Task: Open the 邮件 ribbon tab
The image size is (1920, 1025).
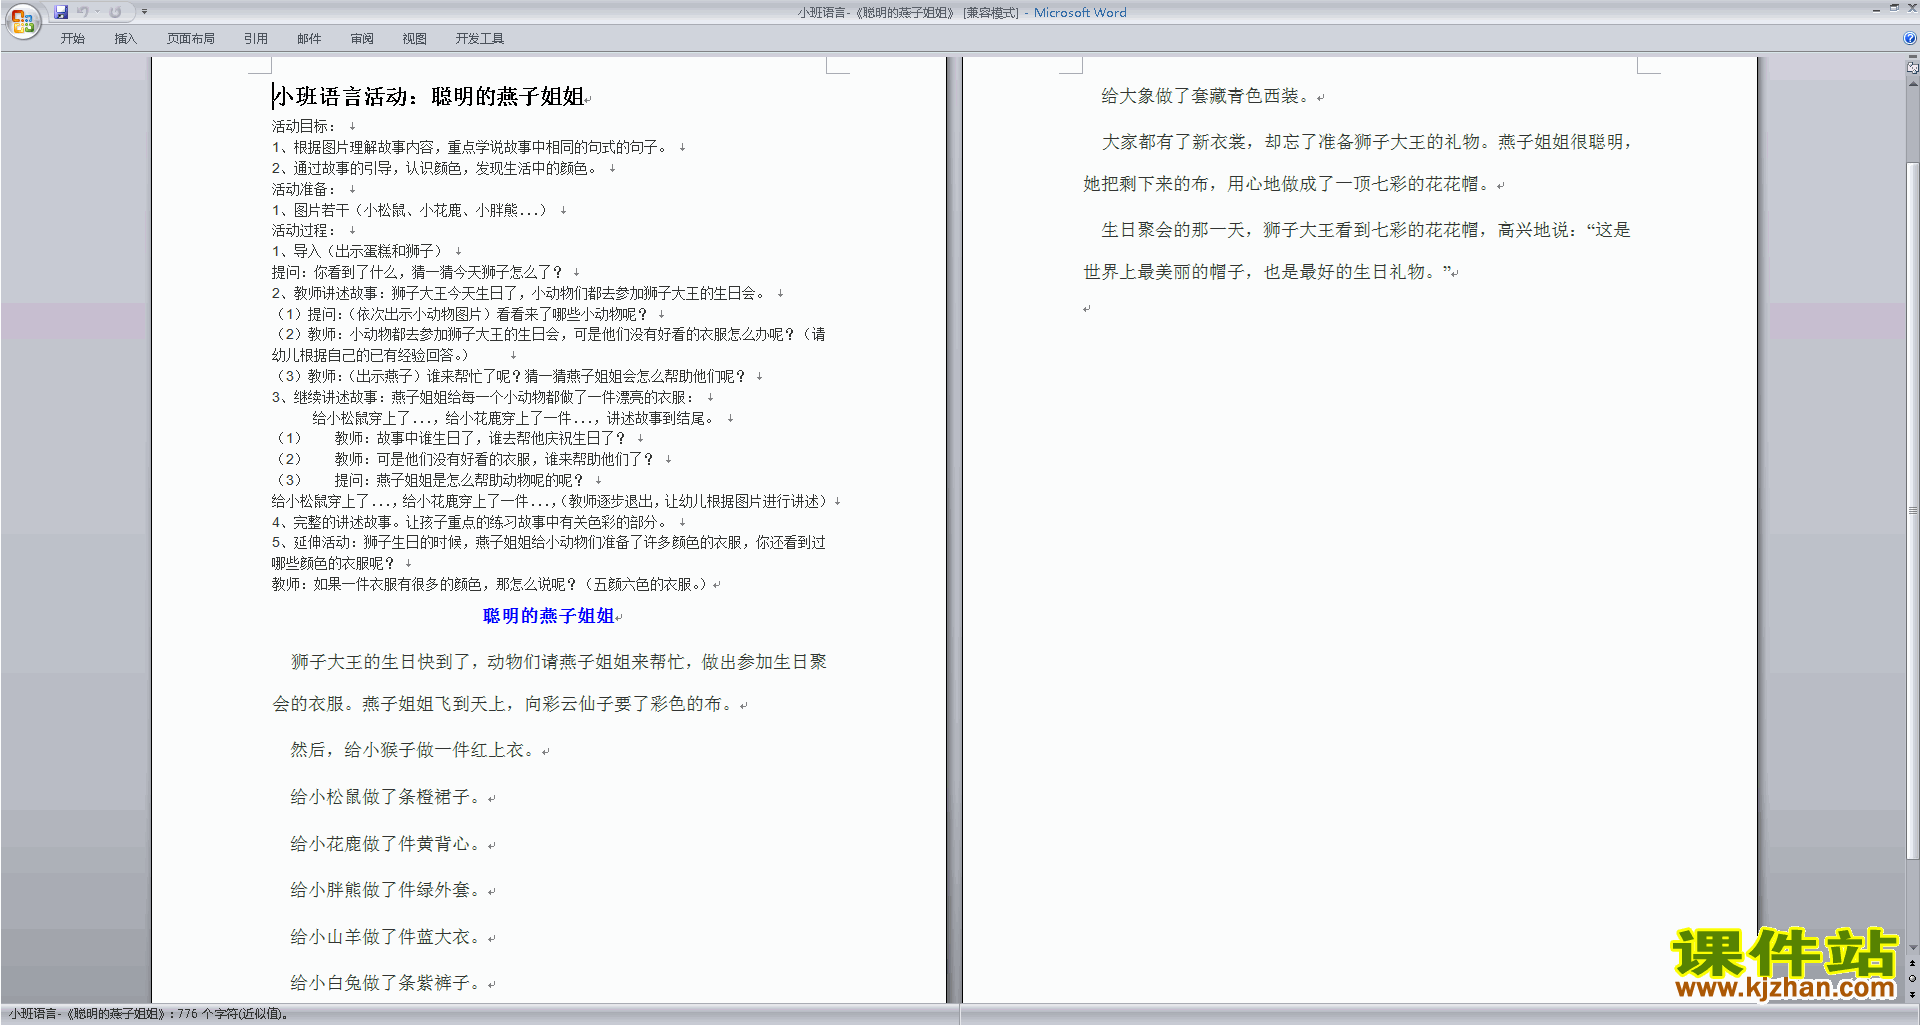Action: point(309,39)
